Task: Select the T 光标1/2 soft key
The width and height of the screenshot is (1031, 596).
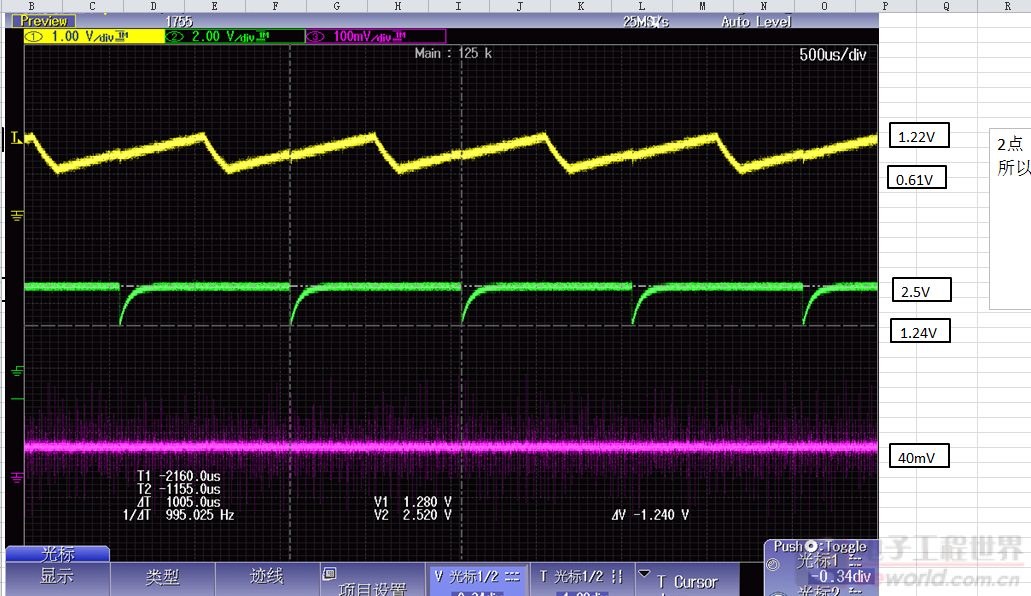Action: [x=582, y=579]
